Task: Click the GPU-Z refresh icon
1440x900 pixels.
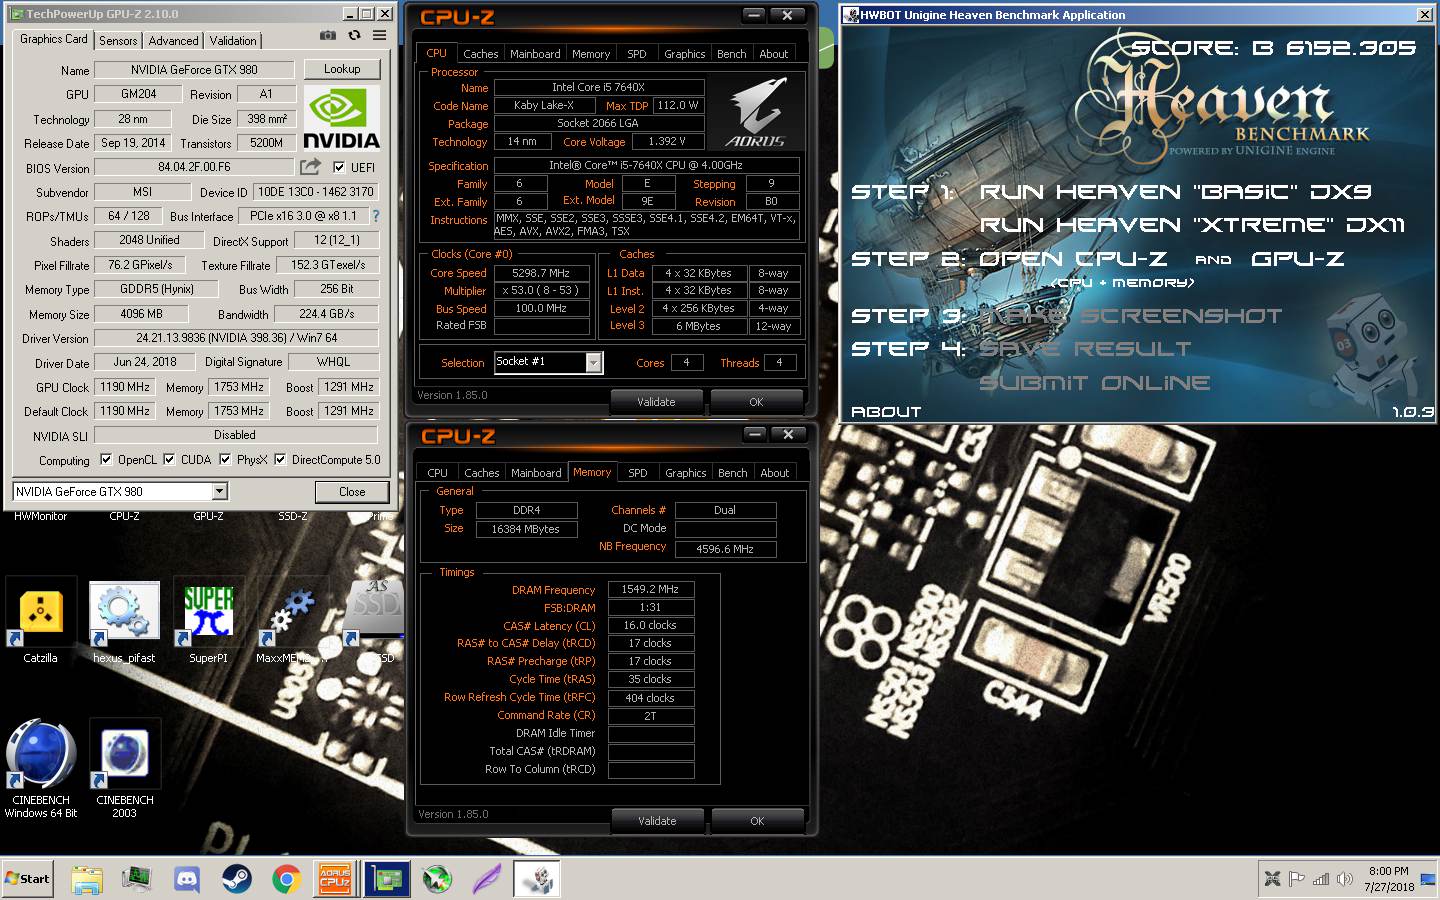Action: (x=354, y=35)
